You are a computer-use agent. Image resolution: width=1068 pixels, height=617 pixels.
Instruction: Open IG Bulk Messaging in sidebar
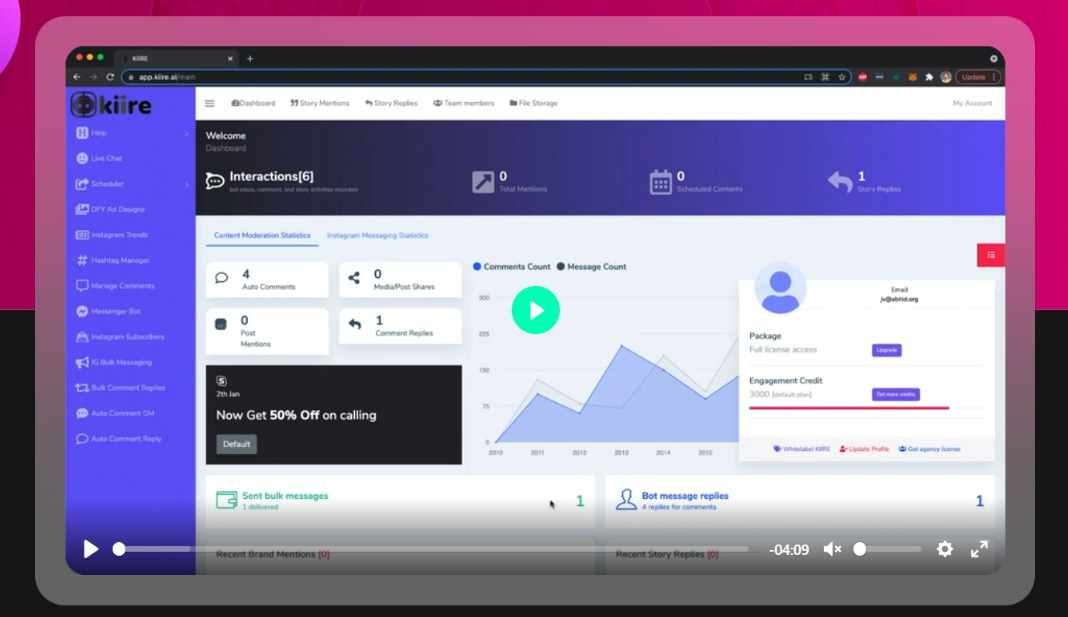pyautogui.click(x=114, y=362)
